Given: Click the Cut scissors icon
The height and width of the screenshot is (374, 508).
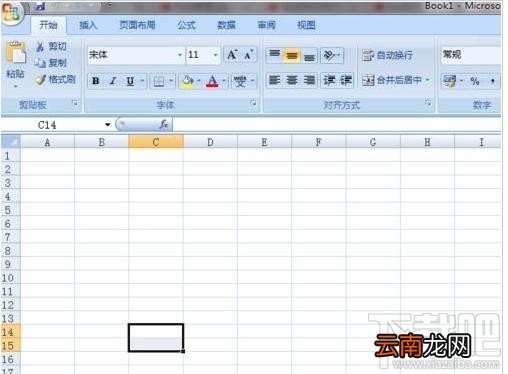Looking at the screenshot, I should coord(40,47).
